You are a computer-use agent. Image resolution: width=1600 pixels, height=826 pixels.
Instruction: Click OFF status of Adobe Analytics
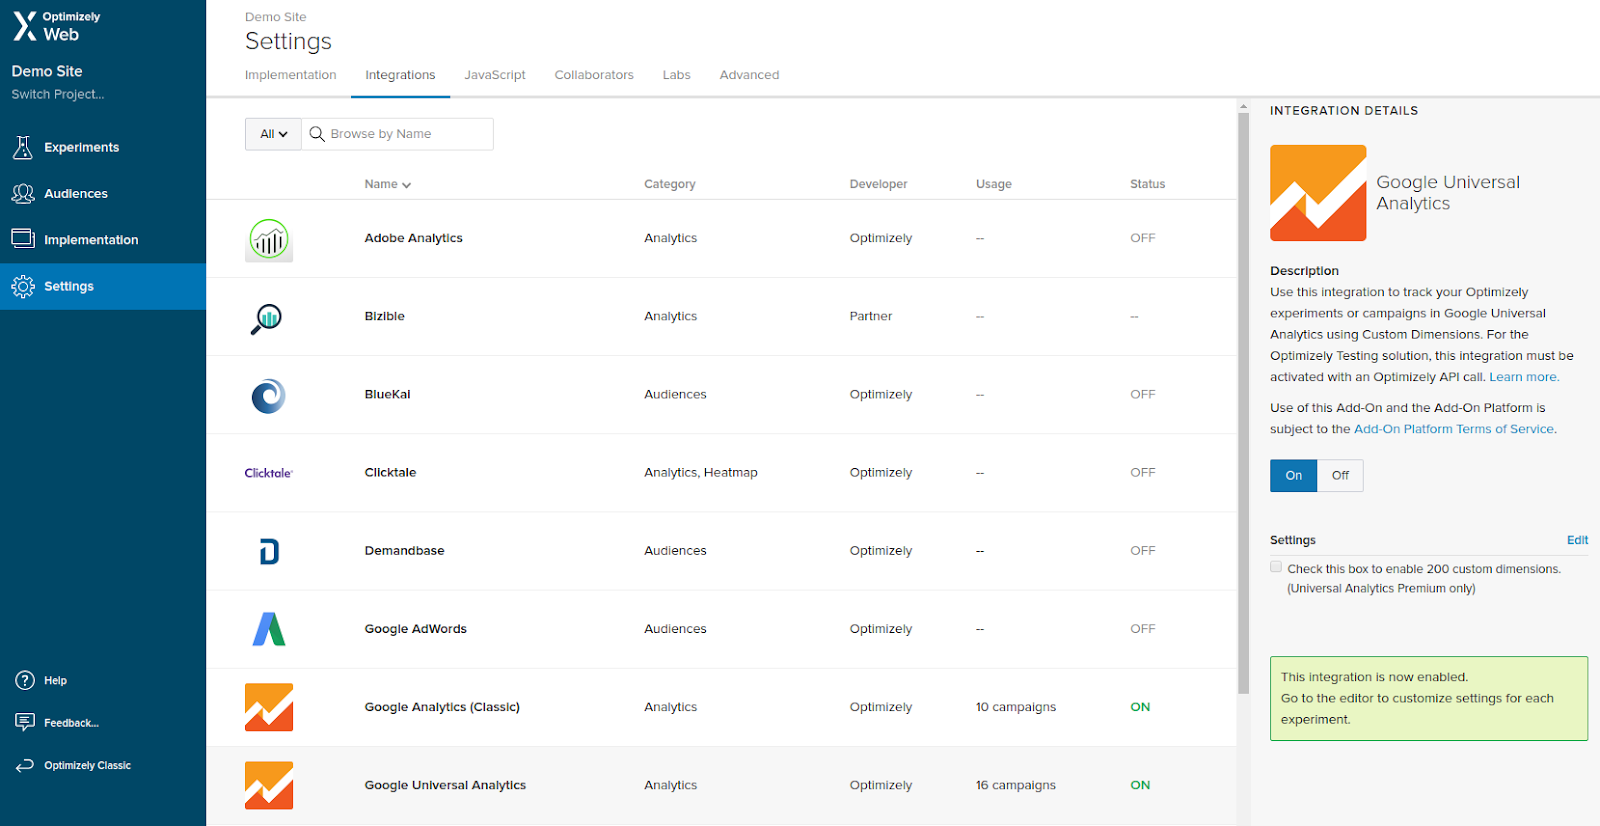point(1143,238)
